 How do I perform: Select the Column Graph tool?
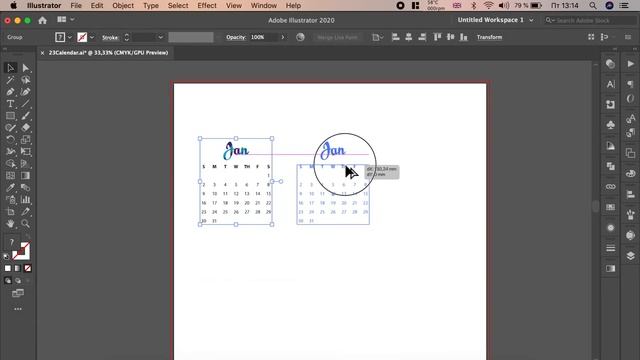pos(25,200)
